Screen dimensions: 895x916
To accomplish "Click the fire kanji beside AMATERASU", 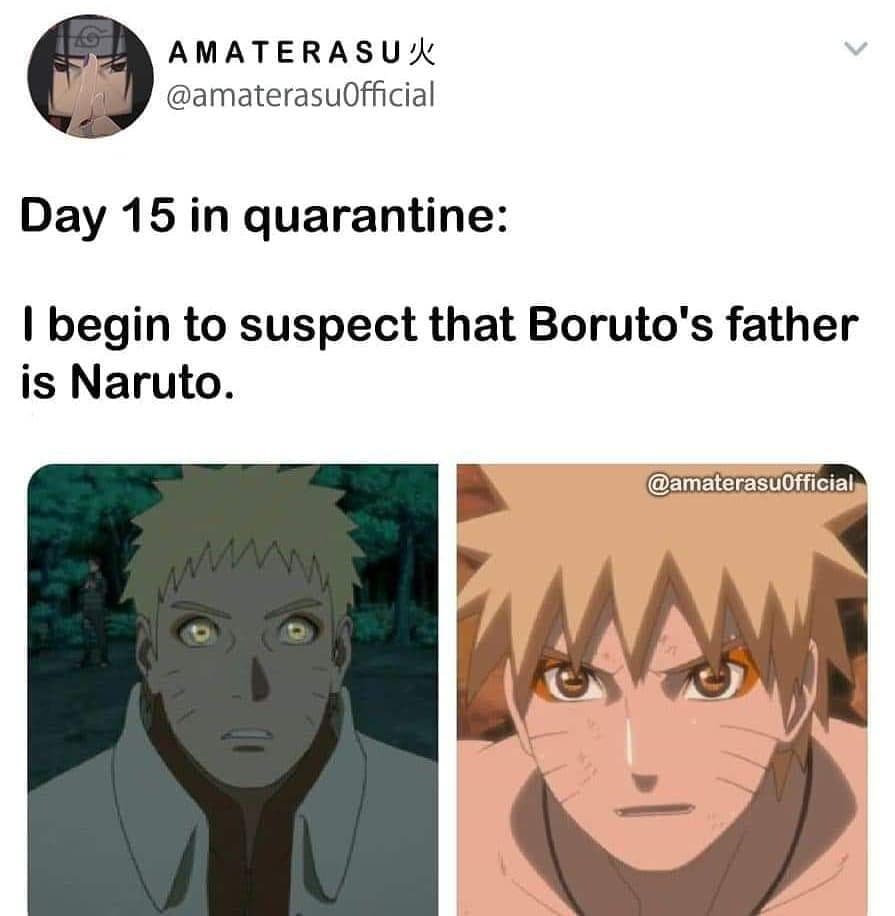I will click(x=421, y=53).
